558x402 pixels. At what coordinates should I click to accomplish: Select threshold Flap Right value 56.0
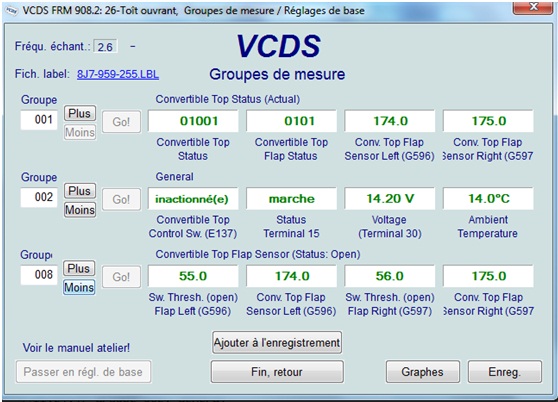pyautogui.click(x=390, y=276)
